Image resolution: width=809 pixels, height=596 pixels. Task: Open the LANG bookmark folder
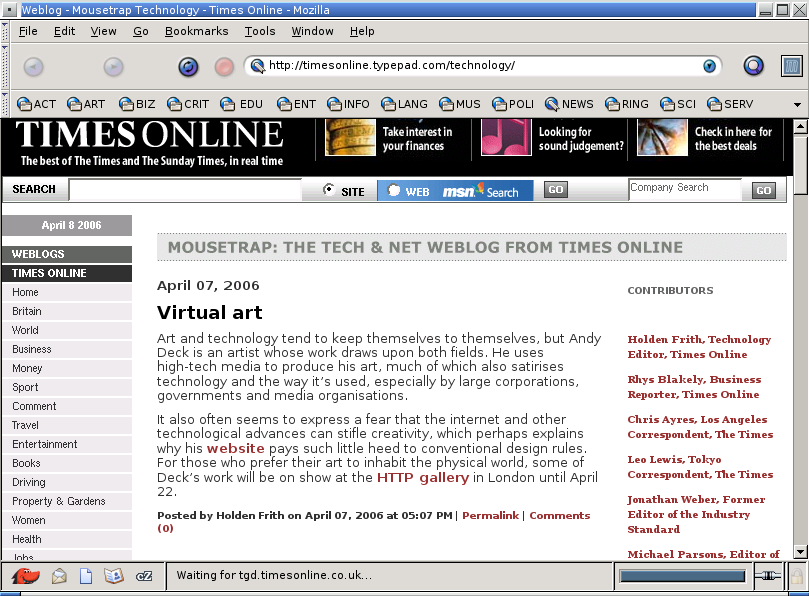coord(404,104)
